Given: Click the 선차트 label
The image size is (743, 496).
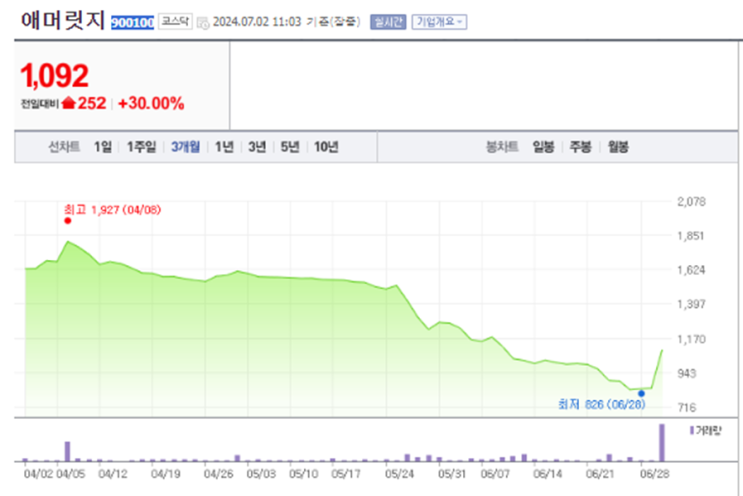Looking at the screenshot, I should [64, 147].
